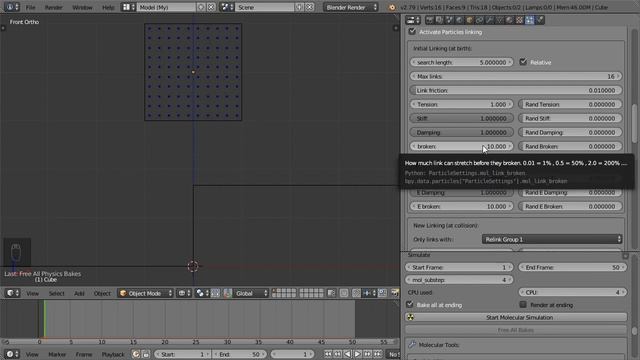The image size is (640, 360).
Task: Open the Render properties tab
Action: click(429, 20)
